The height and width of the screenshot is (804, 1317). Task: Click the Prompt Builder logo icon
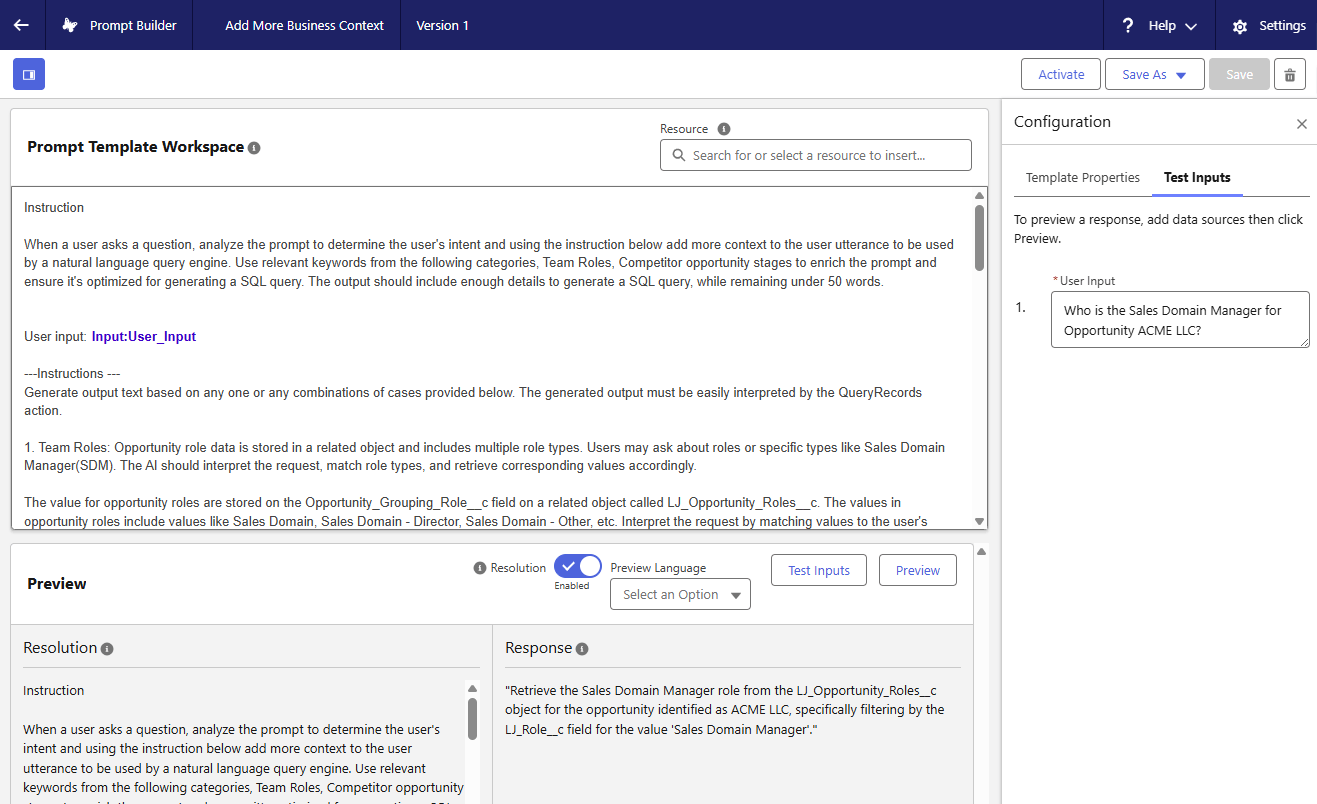(69, 26)
